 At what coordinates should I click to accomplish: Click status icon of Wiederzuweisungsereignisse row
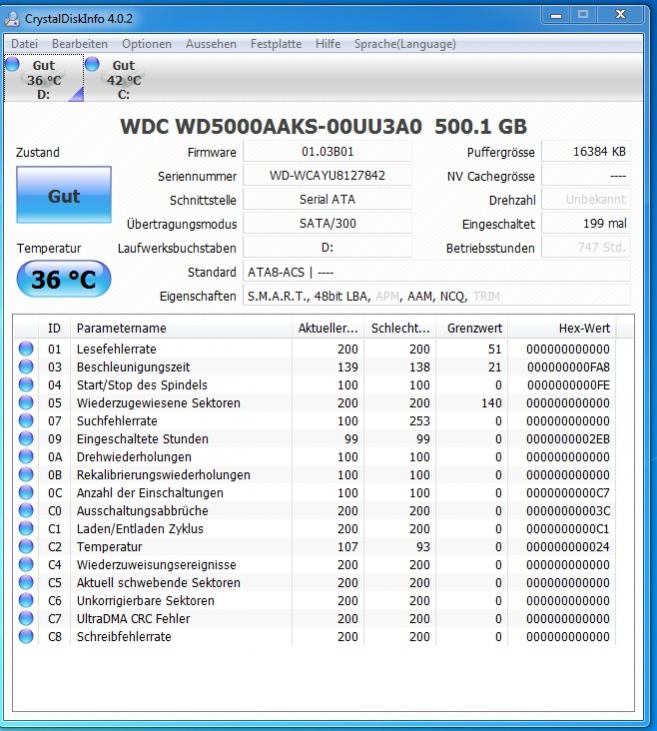pyautogui.click(x=26, y=564)
